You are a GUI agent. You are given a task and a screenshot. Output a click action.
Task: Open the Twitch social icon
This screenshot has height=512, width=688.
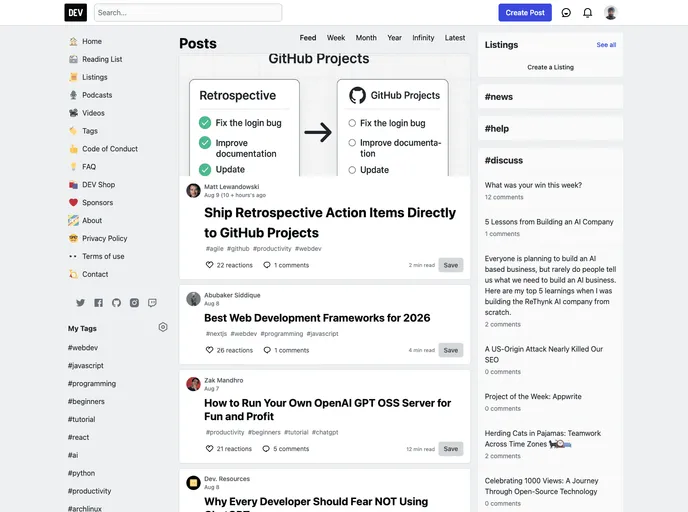coord(152,303)
